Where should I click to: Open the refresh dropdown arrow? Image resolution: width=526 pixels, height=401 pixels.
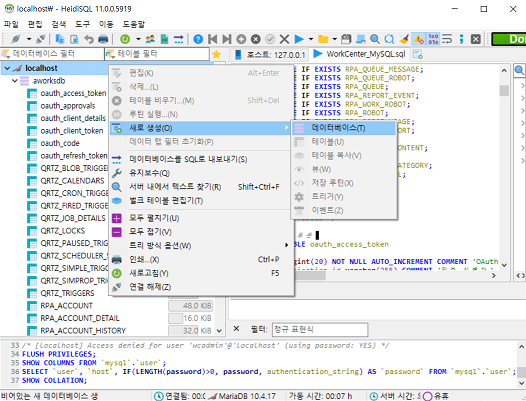138,39
